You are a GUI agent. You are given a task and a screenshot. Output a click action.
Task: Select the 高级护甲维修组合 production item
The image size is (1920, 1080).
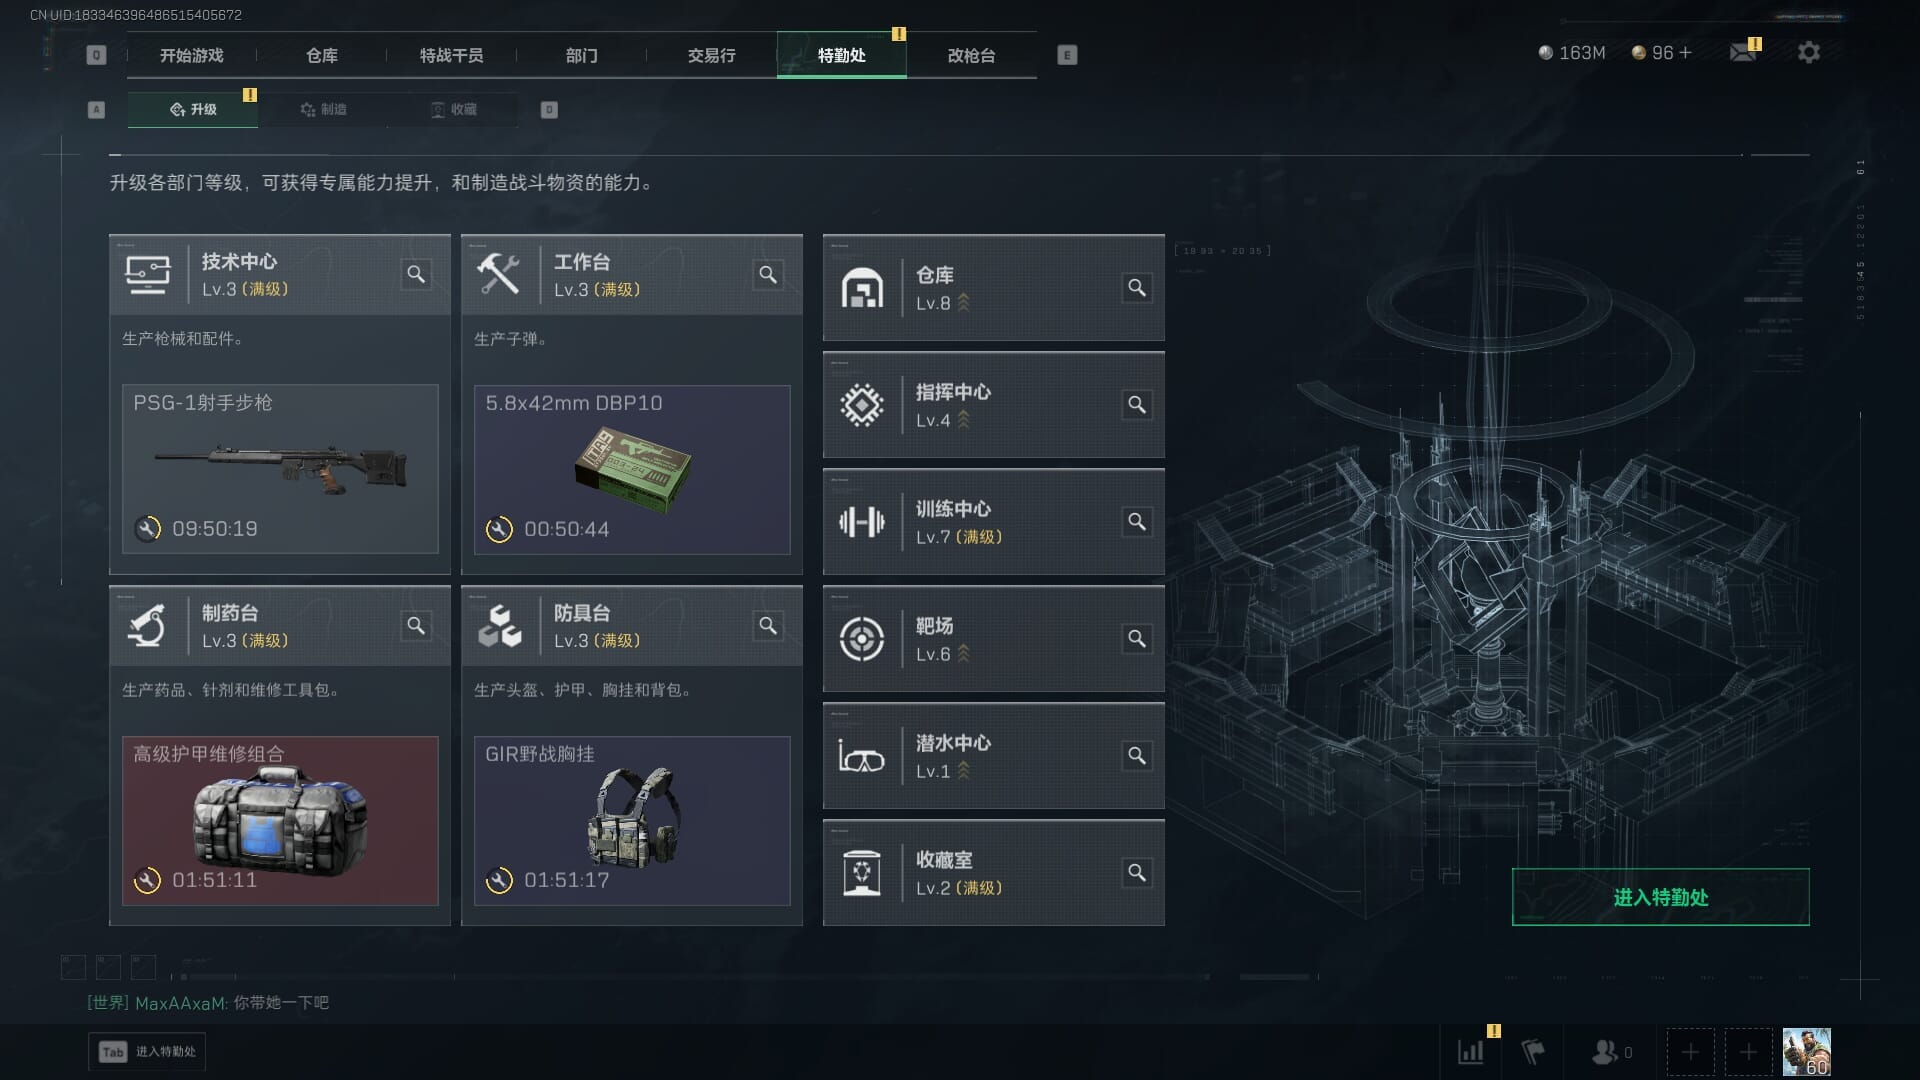pos(280,821)
